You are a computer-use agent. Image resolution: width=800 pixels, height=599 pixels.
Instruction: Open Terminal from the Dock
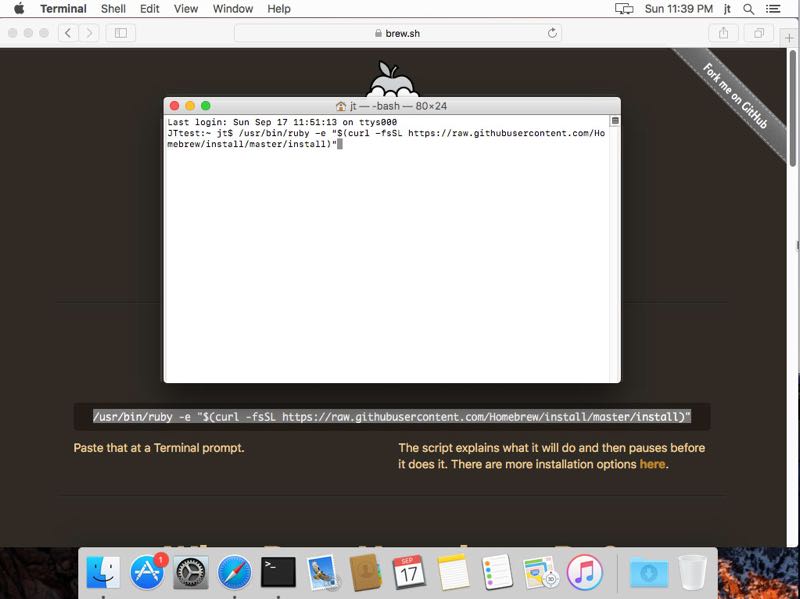coord(278,571)
